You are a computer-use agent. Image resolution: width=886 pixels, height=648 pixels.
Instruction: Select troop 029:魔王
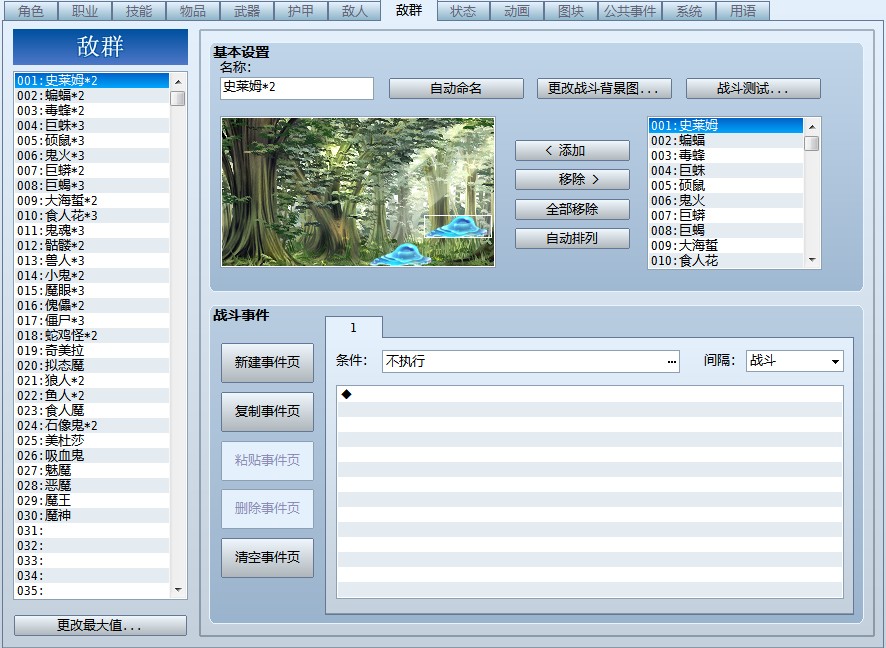coord(92,501)
